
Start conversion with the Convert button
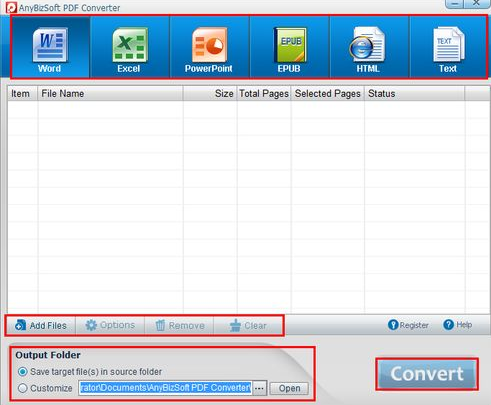pos(427,374)
